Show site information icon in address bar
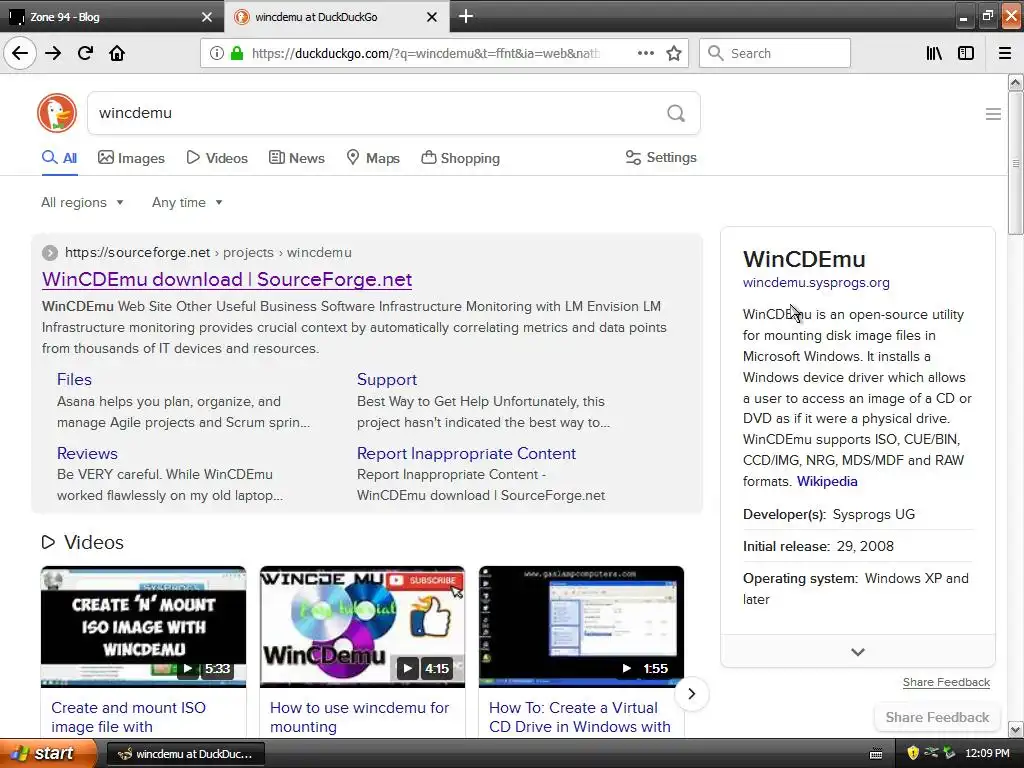 [217, 53]
